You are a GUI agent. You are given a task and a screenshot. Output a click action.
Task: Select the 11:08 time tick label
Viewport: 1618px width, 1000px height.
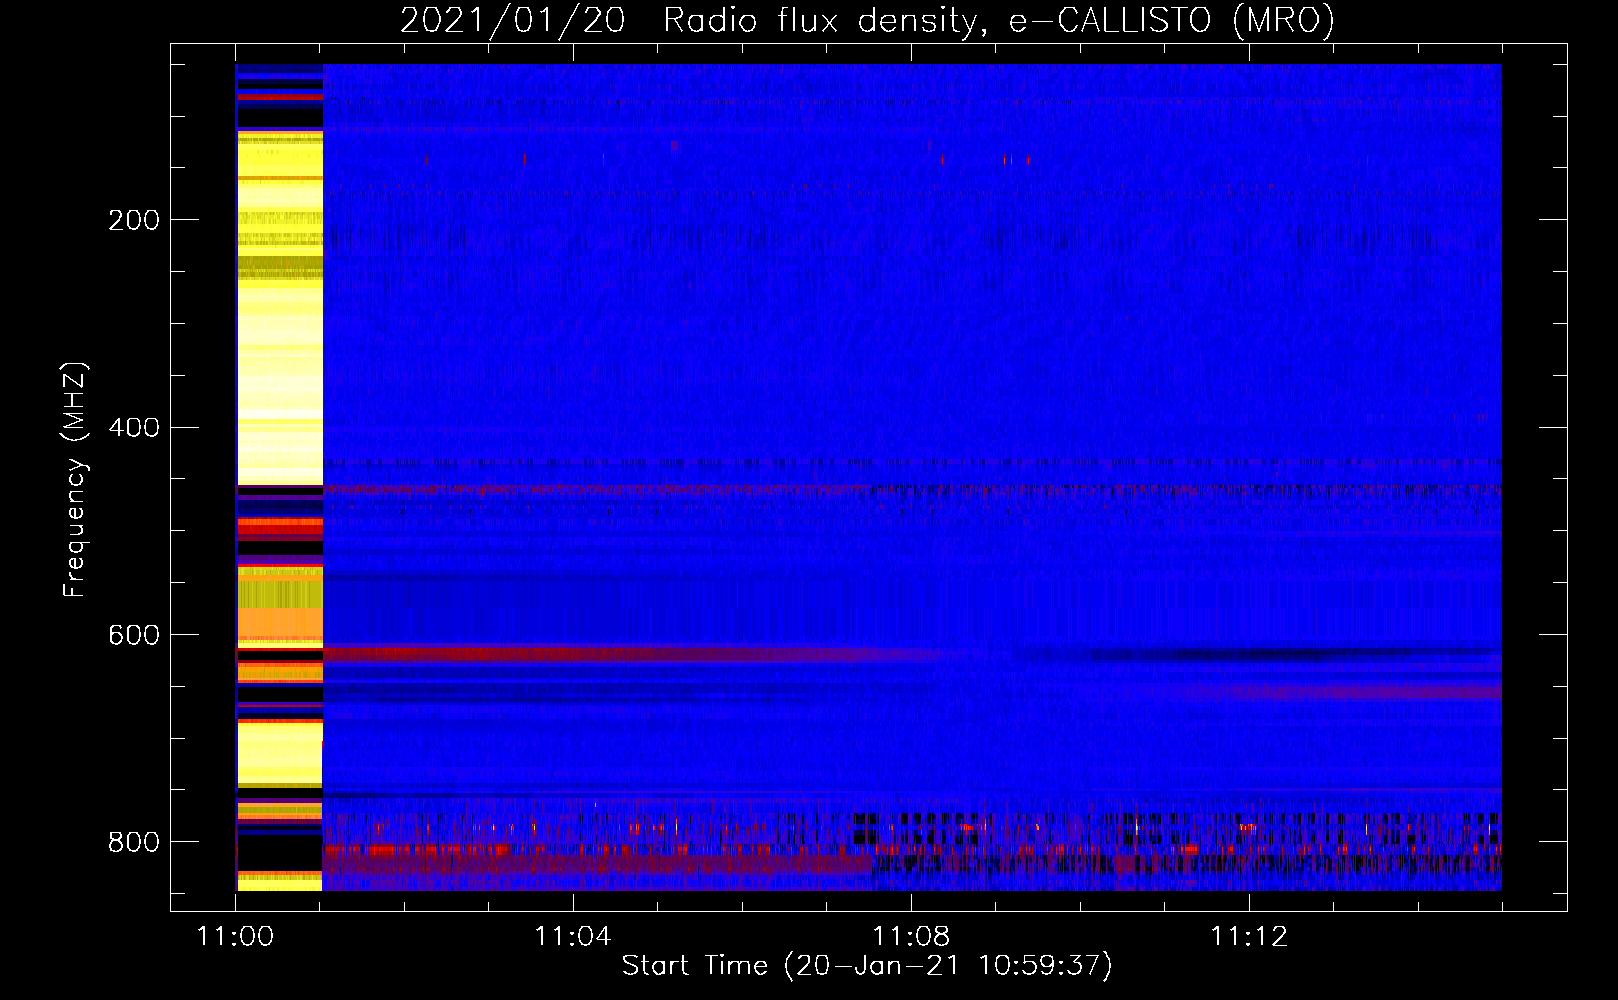pyautogui.click(x=911, y=937)
